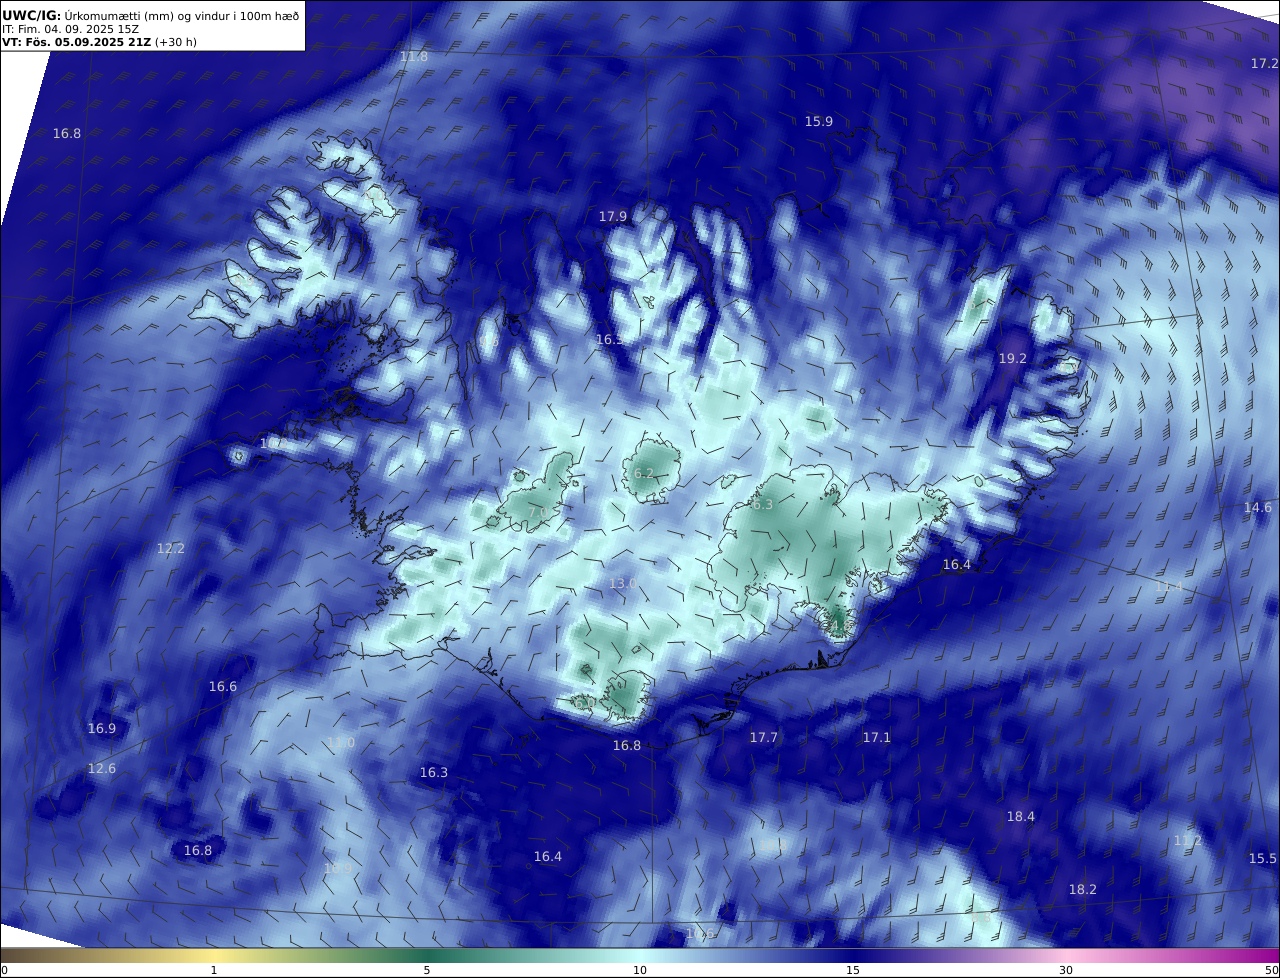Select the 6.2 value over the glacier
The image size is (1280, 978).
click(x=644, y=473)
